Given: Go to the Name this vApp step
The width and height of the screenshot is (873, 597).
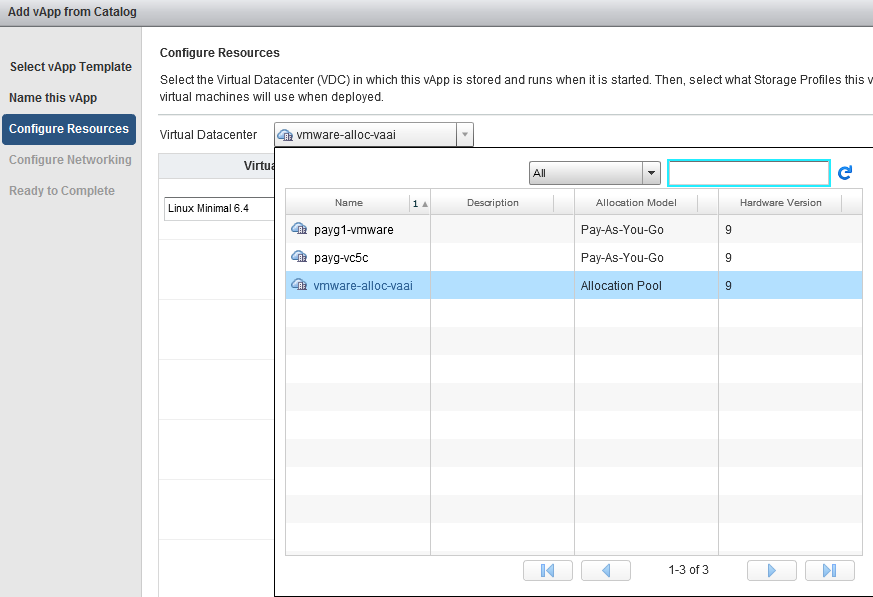Looking at the screenshot, I should tap(53, 98).
